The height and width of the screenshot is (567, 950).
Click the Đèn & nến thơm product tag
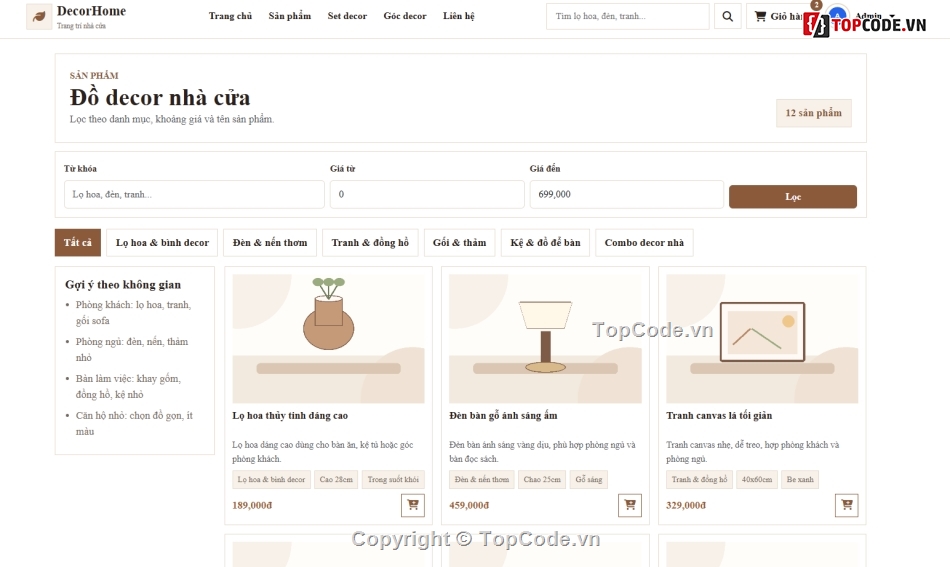pos(482,479)
